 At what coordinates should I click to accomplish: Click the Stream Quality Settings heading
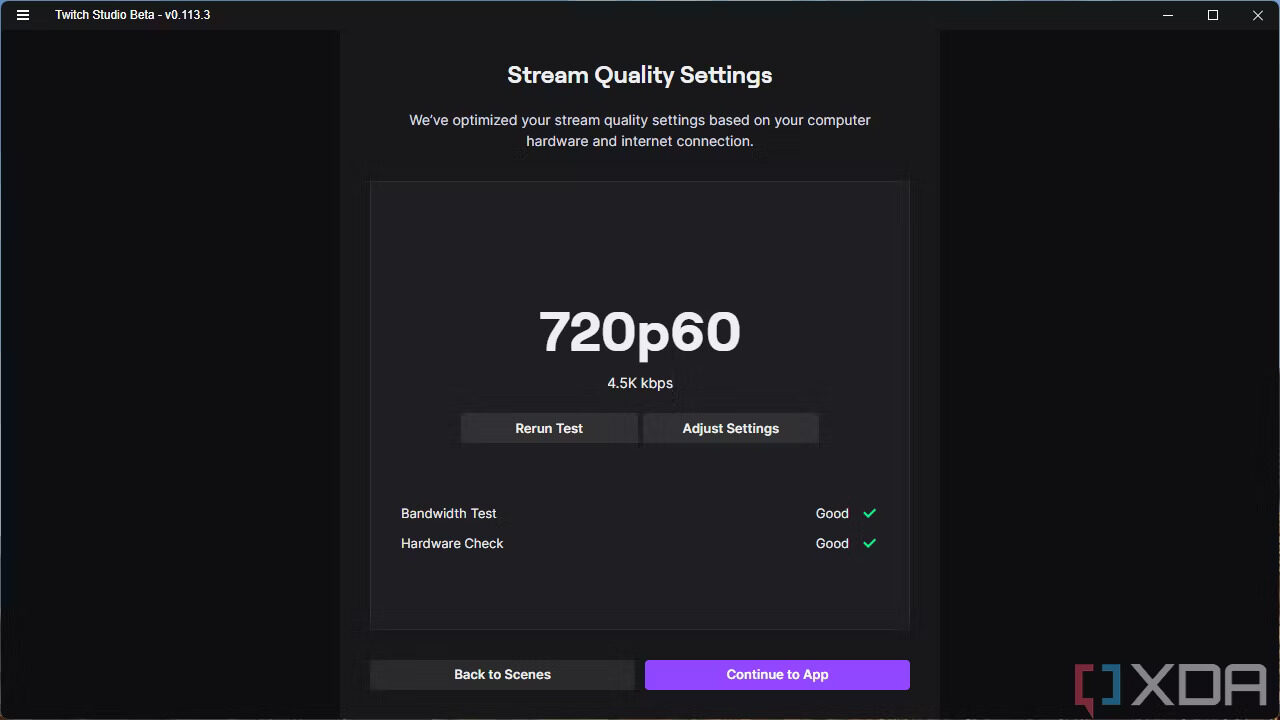tap(640, 76)
